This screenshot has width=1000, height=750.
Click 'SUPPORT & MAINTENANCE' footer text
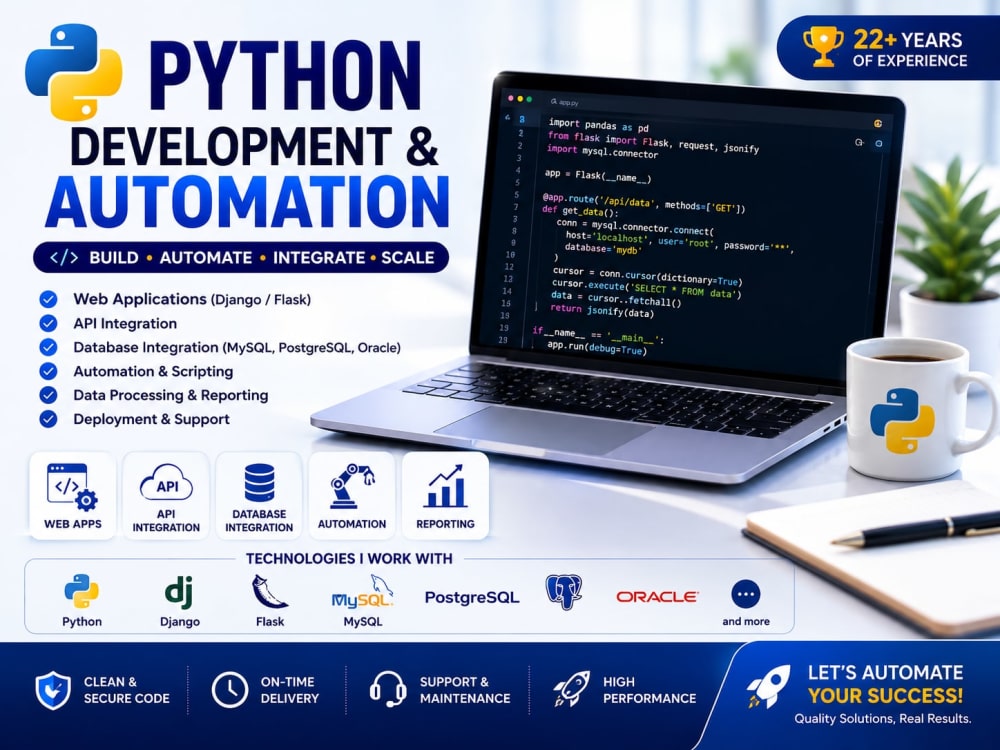[465, 690]
